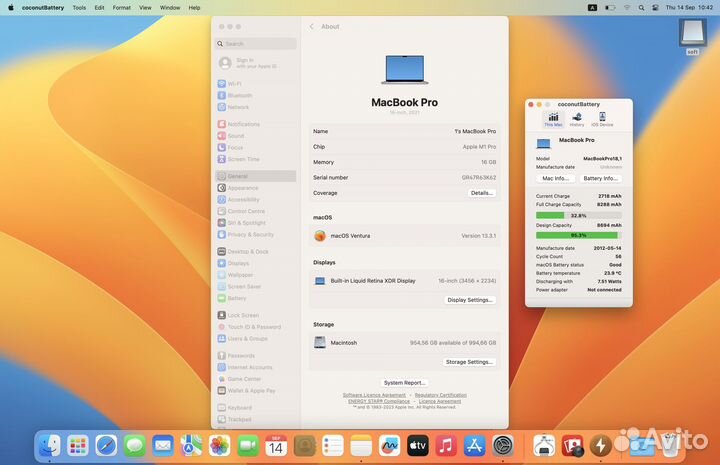Open Contacts from the Dock
The height and width of the screenshot is (465, 720).
pyautogui.click(x=305, y=445)
